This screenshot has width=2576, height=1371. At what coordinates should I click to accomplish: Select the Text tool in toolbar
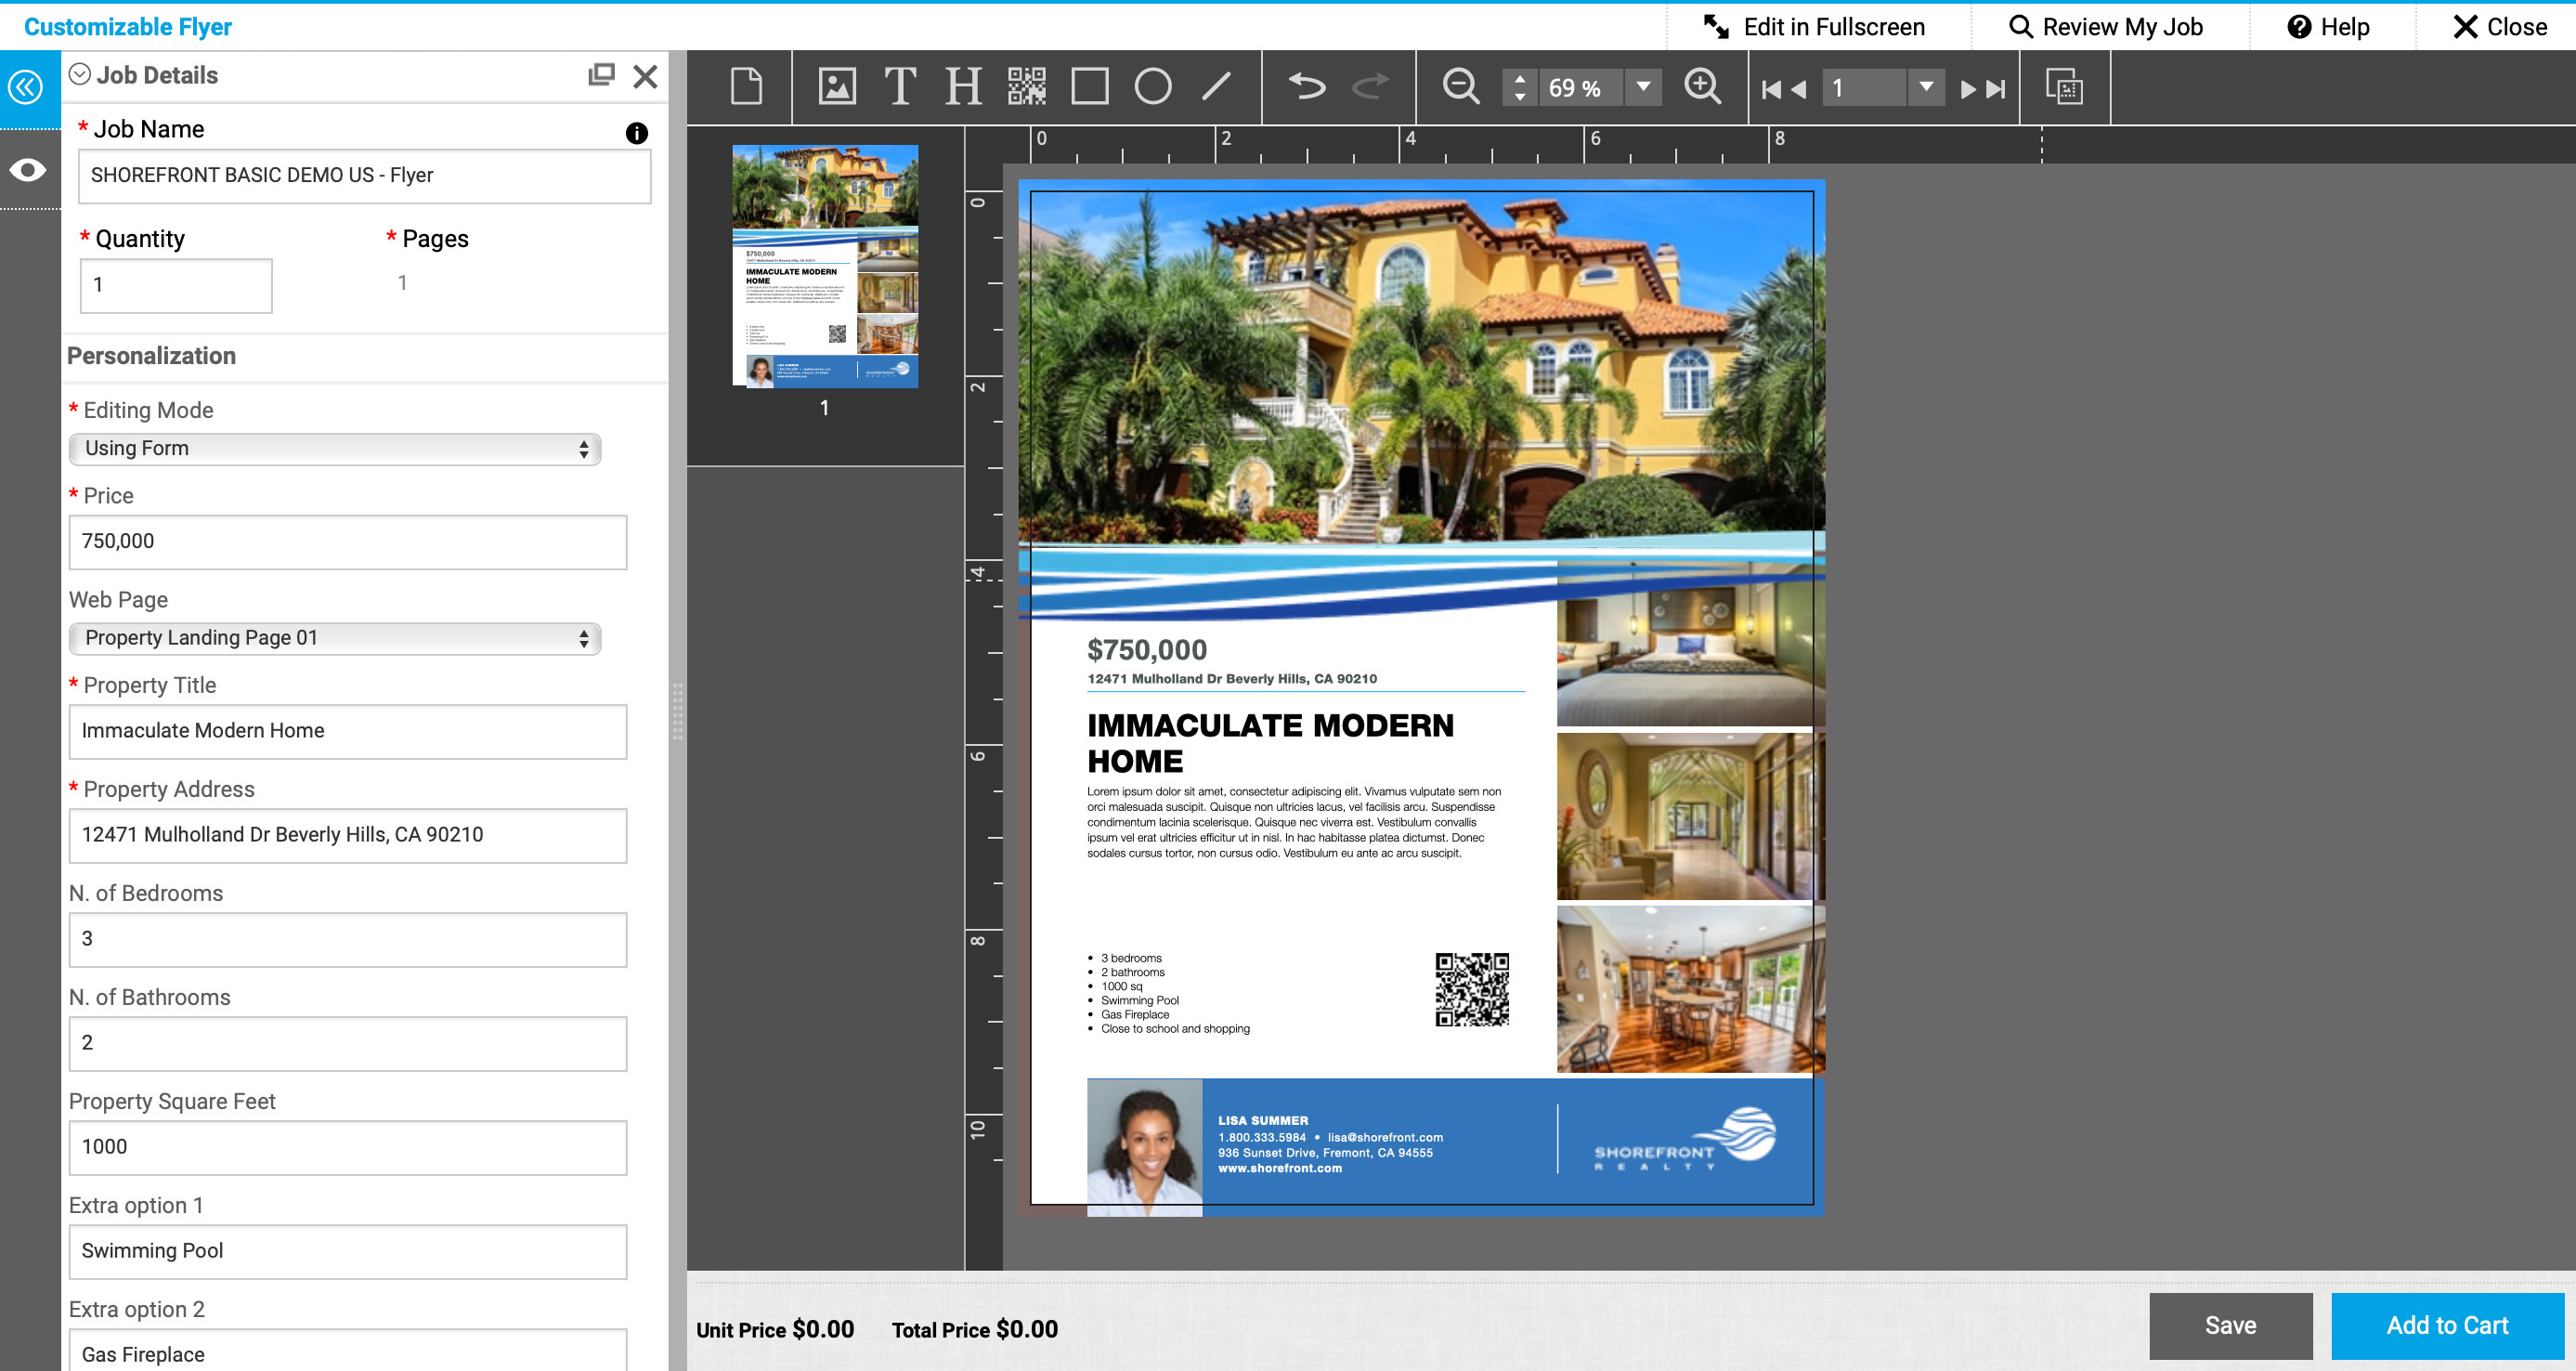(898, 85)
